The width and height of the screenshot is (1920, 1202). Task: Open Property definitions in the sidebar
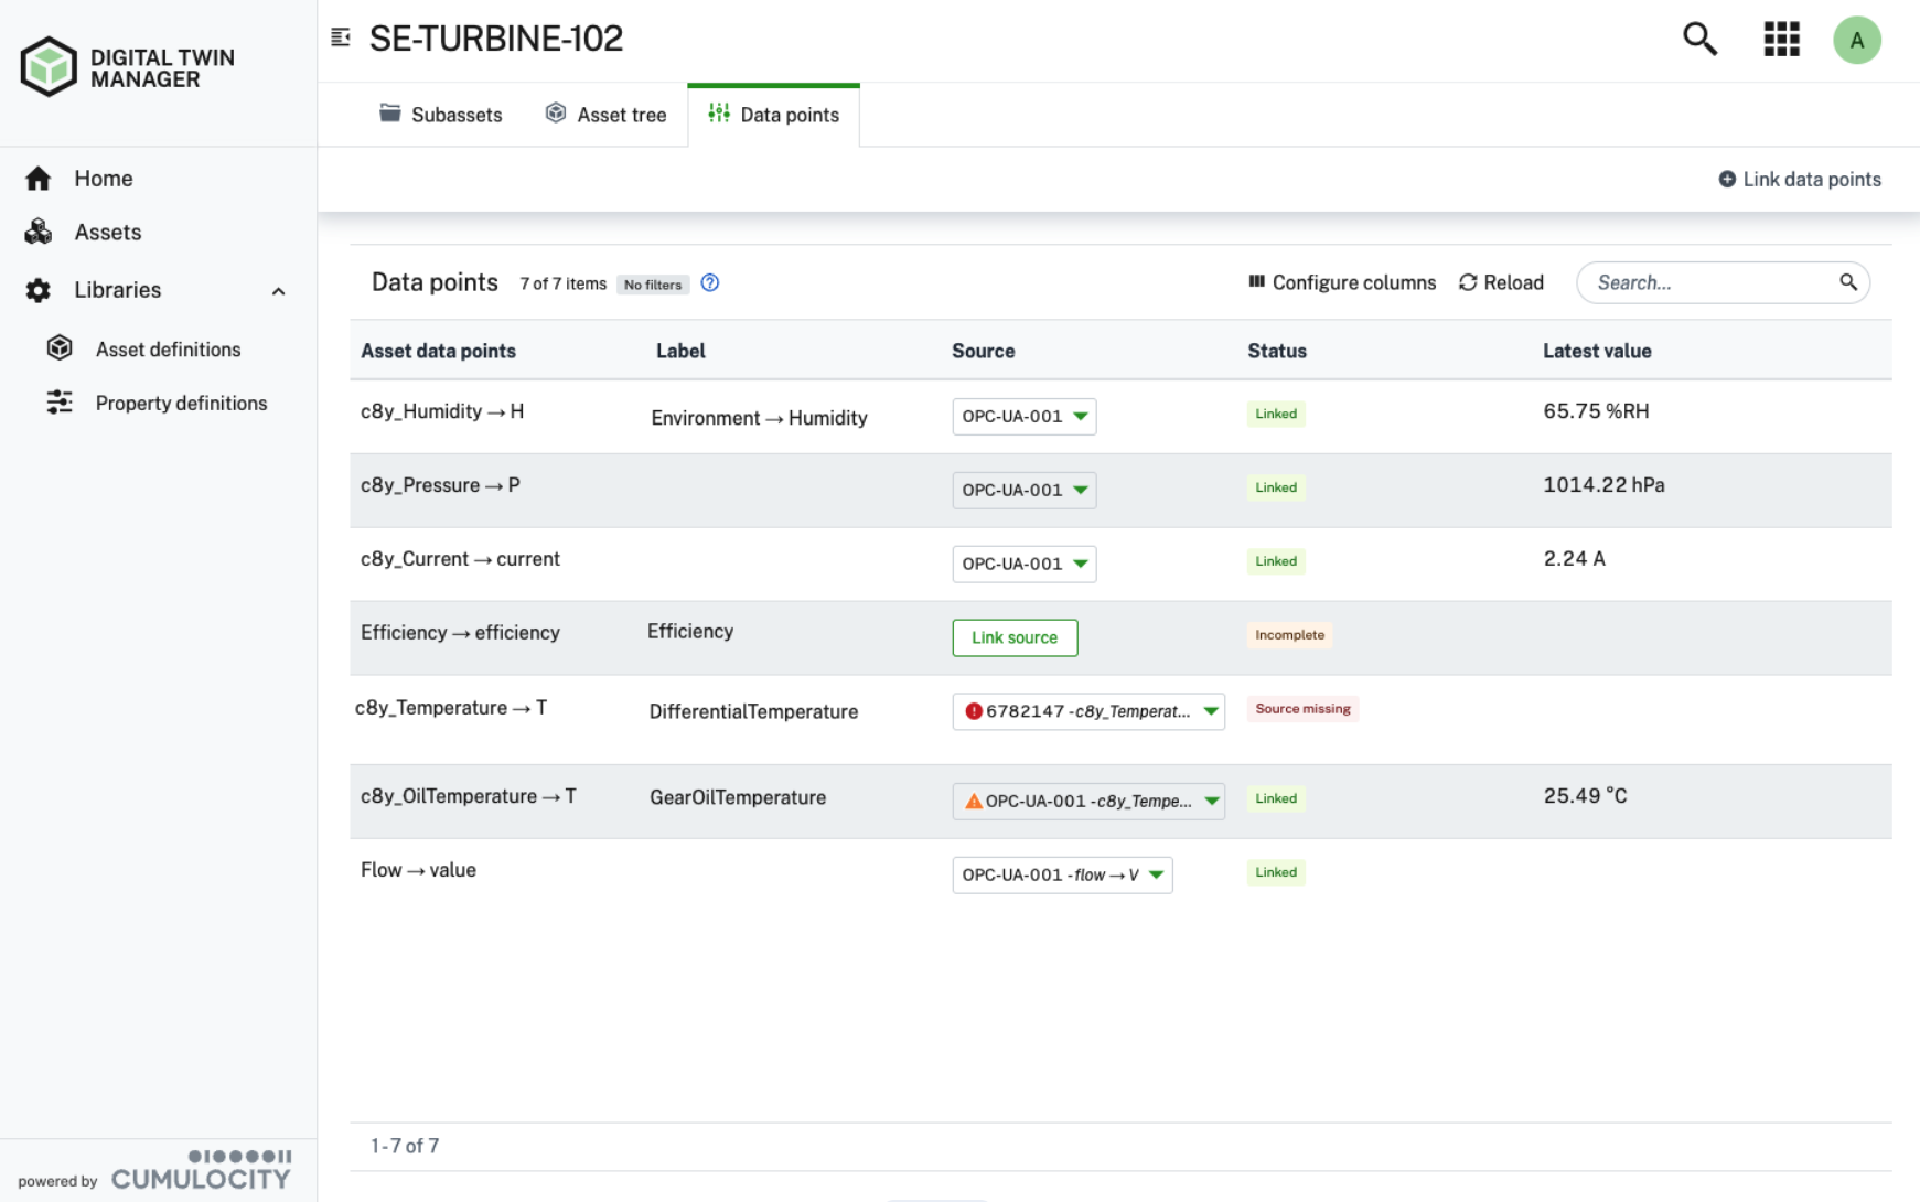point(181,403)
